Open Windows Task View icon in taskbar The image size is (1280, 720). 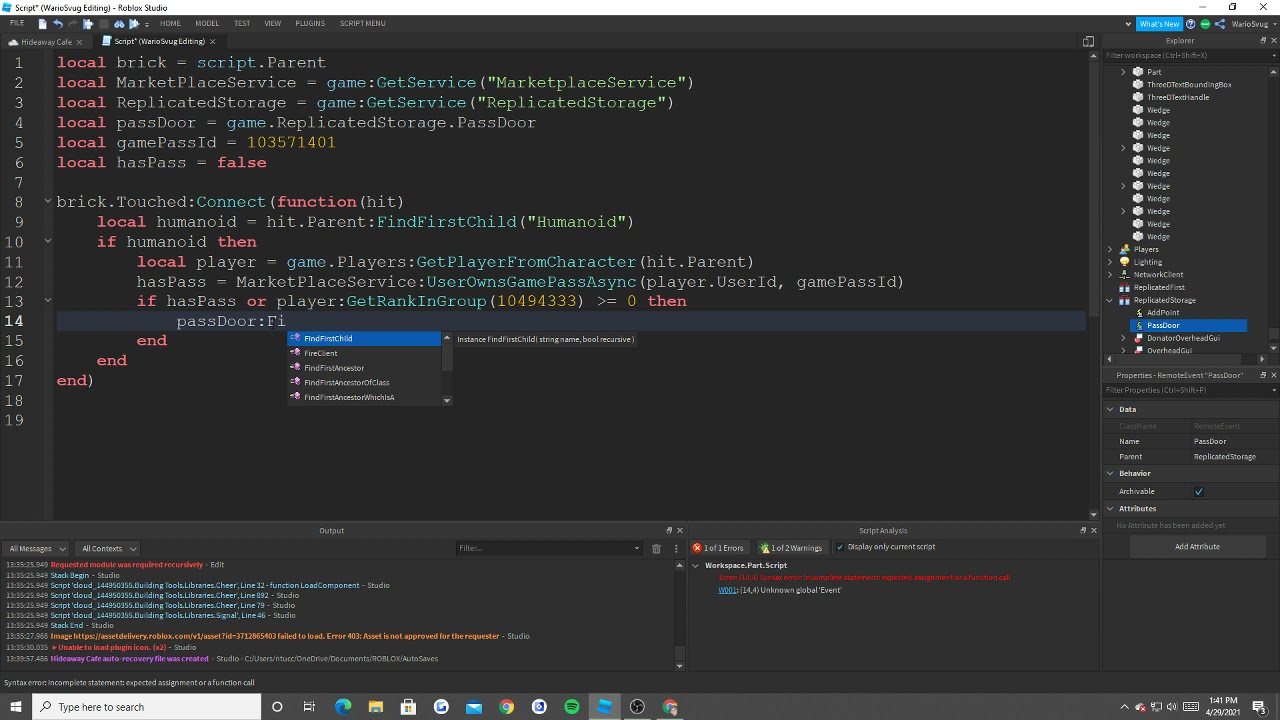[x=309, y=707]
